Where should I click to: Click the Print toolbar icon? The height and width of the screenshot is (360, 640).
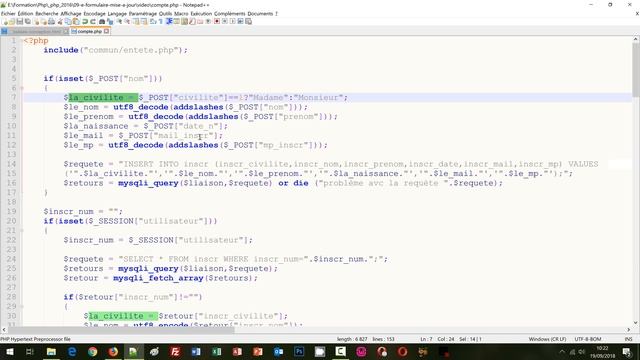(x=51, y=21)
